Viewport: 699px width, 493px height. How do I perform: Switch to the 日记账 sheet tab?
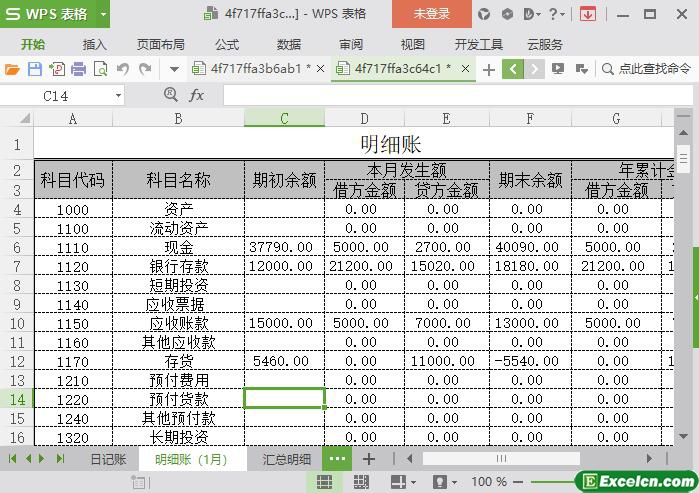coord(108,459)
